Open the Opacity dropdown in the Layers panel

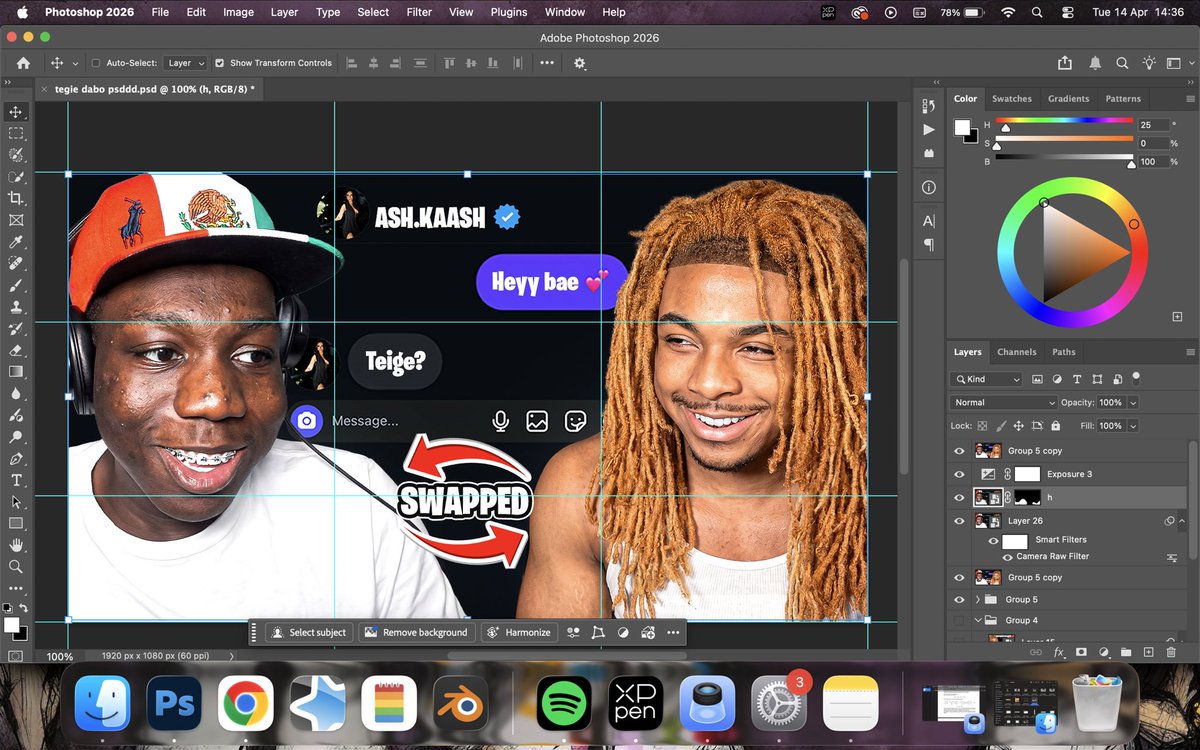(x=1133, y=402)
